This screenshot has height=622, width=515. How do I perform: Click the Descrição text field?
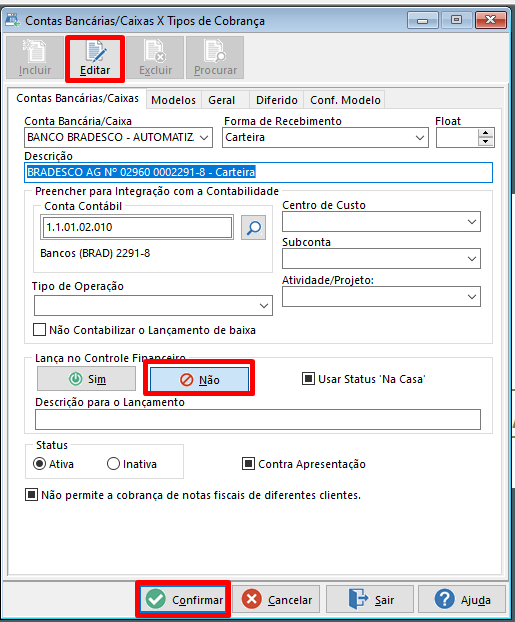point(258,173)
